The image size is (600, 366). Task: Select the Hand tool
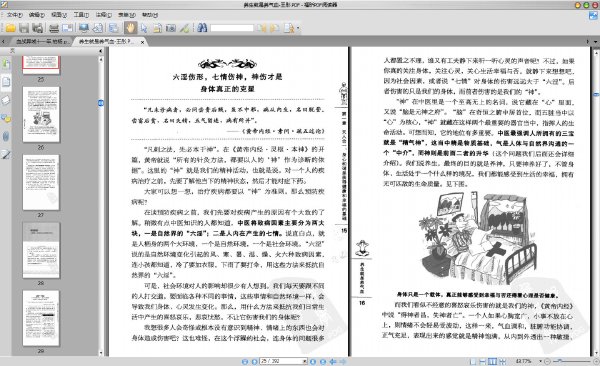(130, 28)
